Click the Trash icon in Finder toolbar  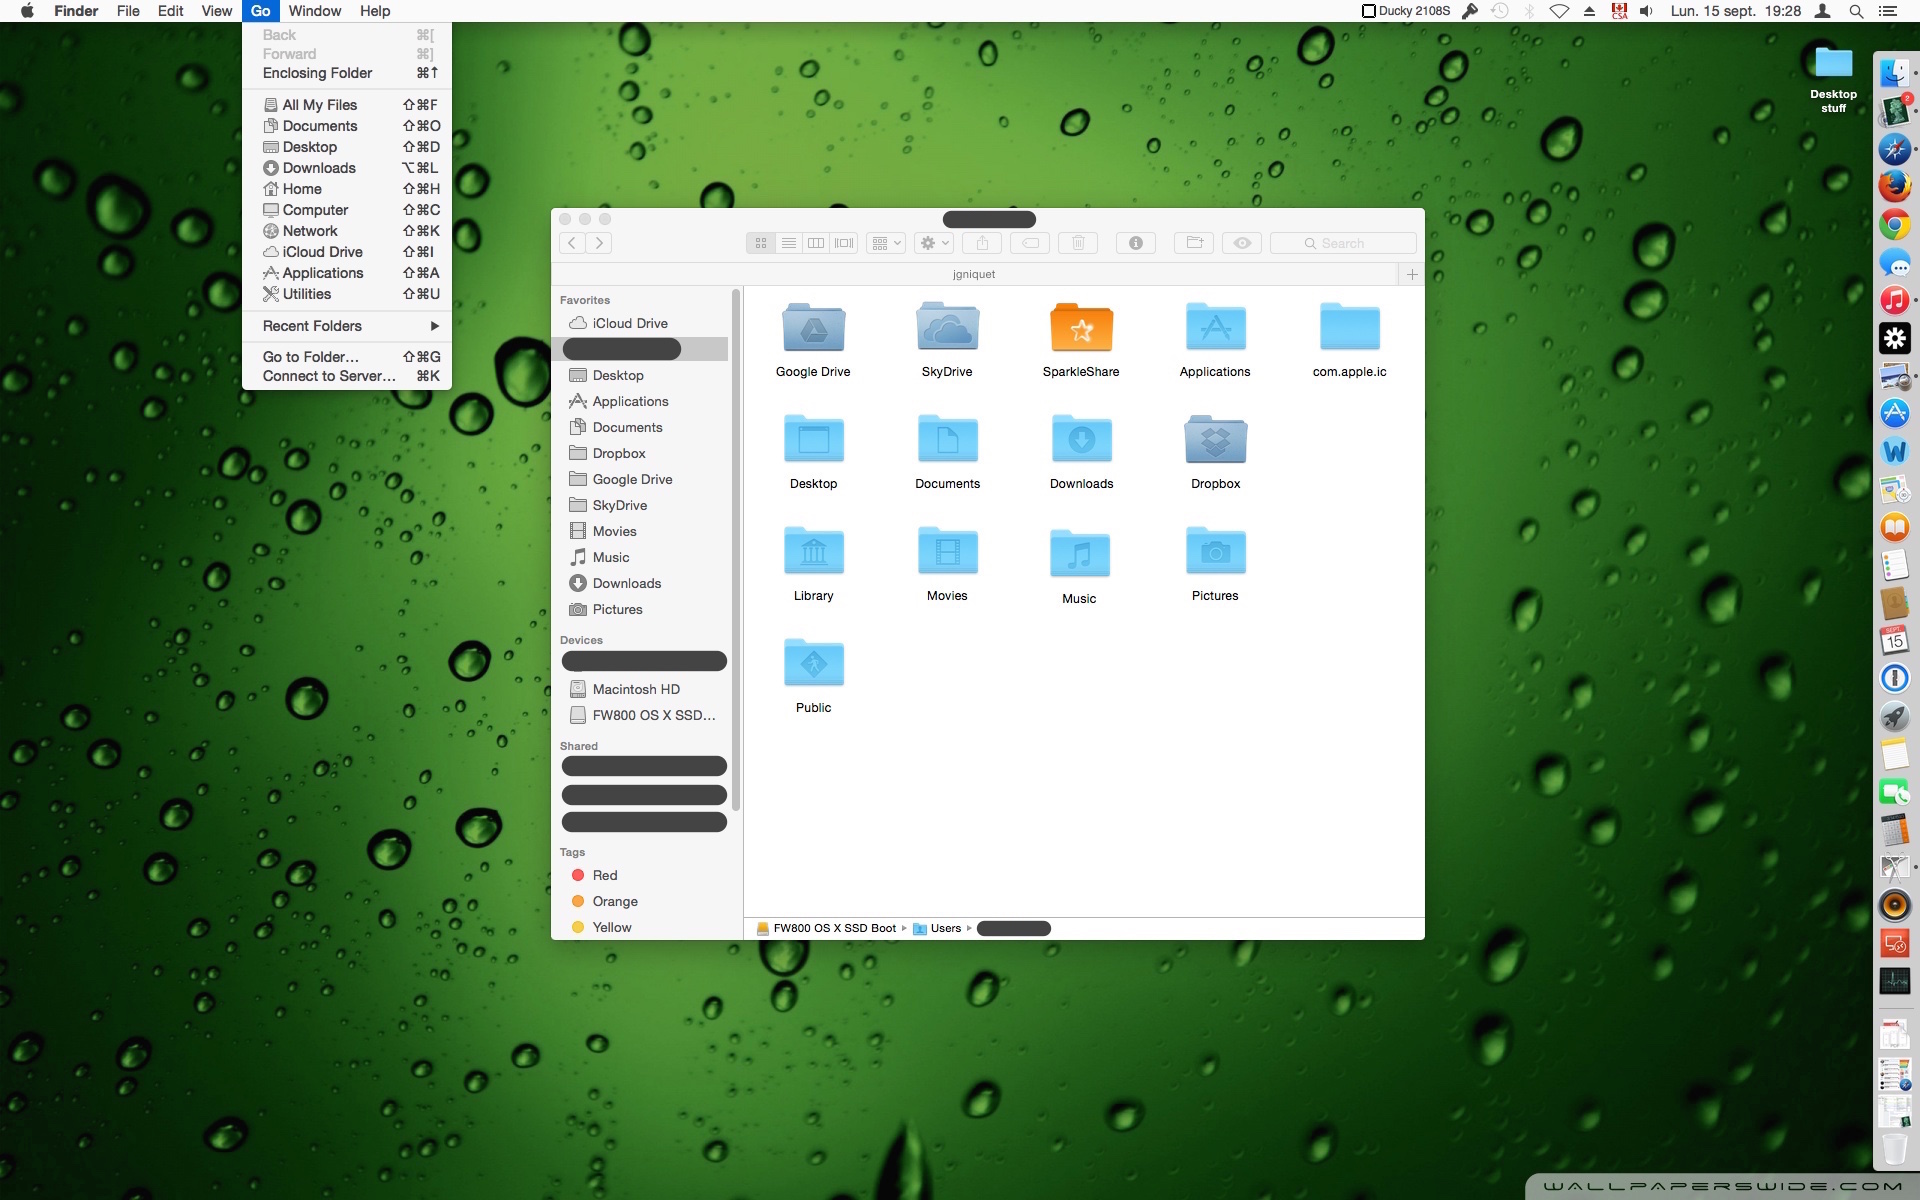click(1078, 243)
